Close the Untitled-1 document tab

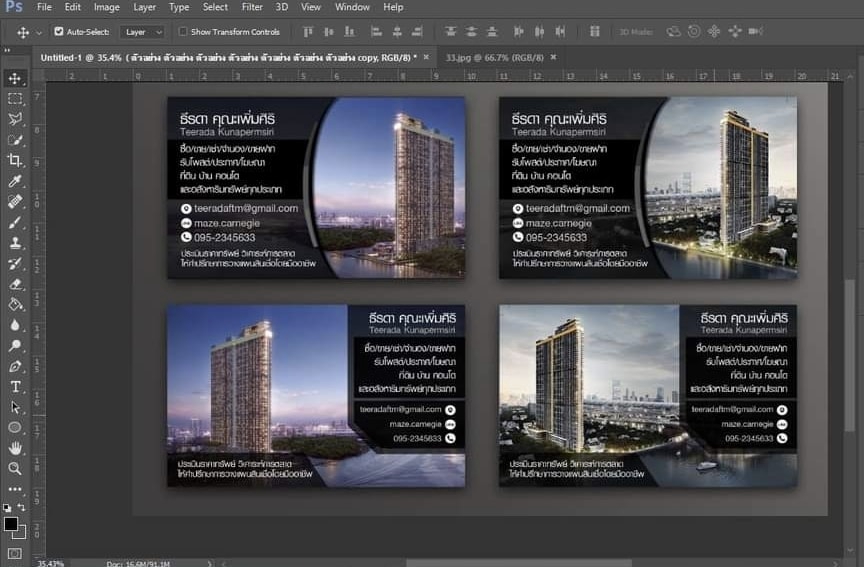[427, 57]
